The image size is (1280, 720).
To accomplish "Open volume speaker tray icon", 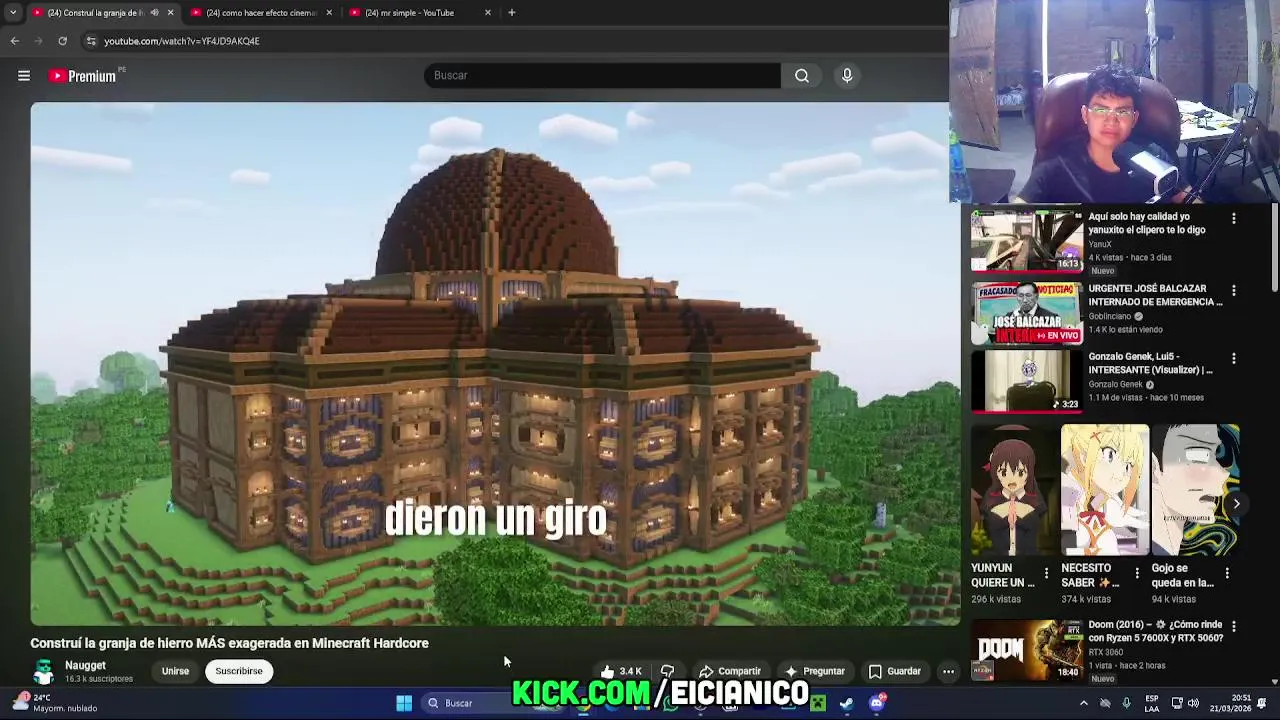I will pos(1193,703).
